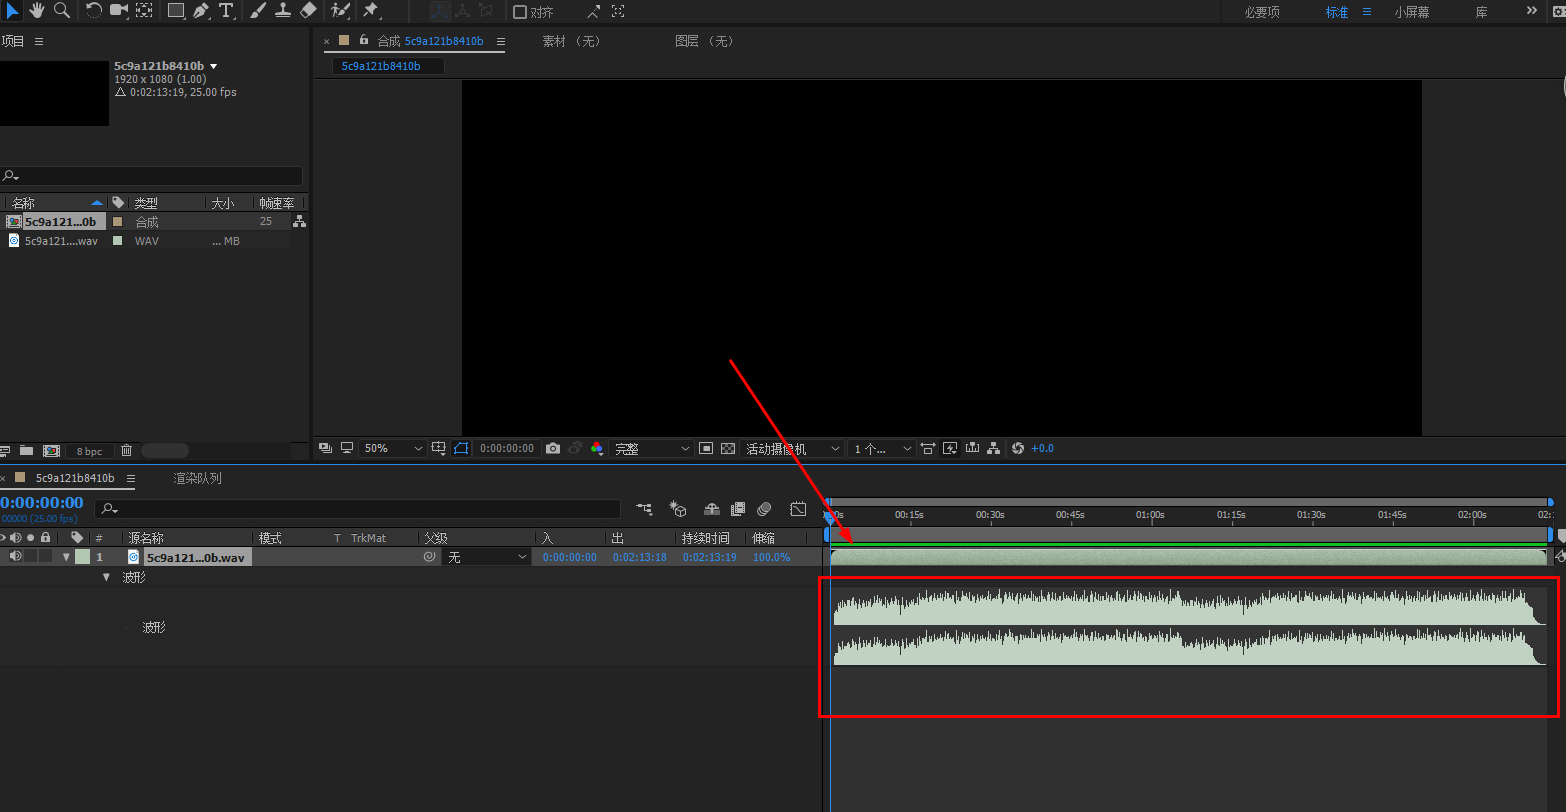1566x812 pixels.
Task: Select the 5c9a121....wav item in Project panel
Action: coord(61,241)
